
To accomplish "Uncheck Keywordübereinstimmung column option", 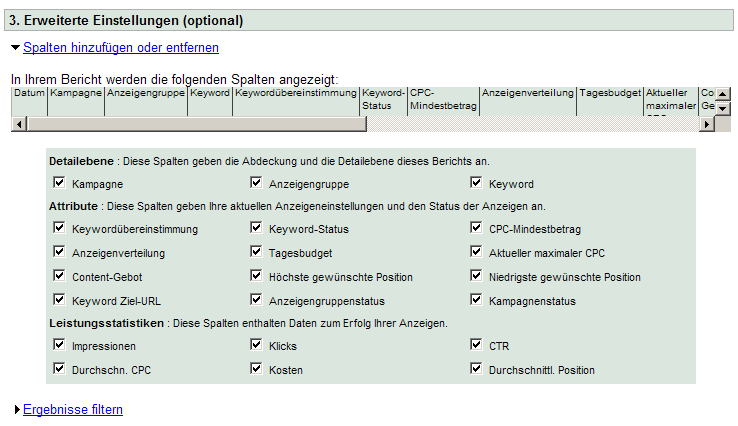I will tap(60, 228).
